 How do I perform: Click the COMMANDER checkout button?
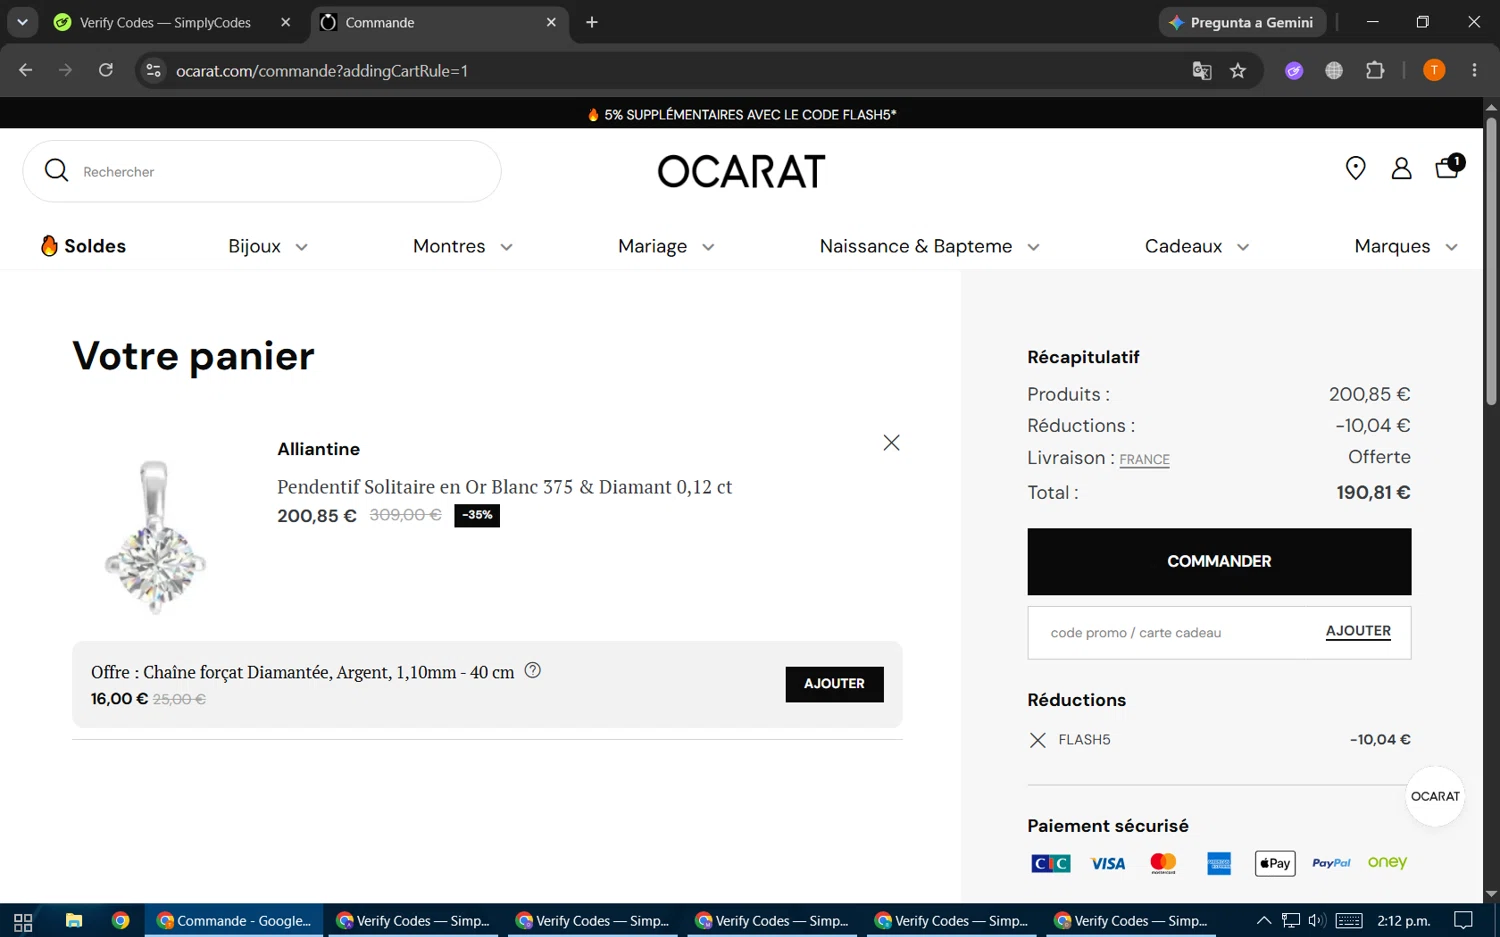1219,562
